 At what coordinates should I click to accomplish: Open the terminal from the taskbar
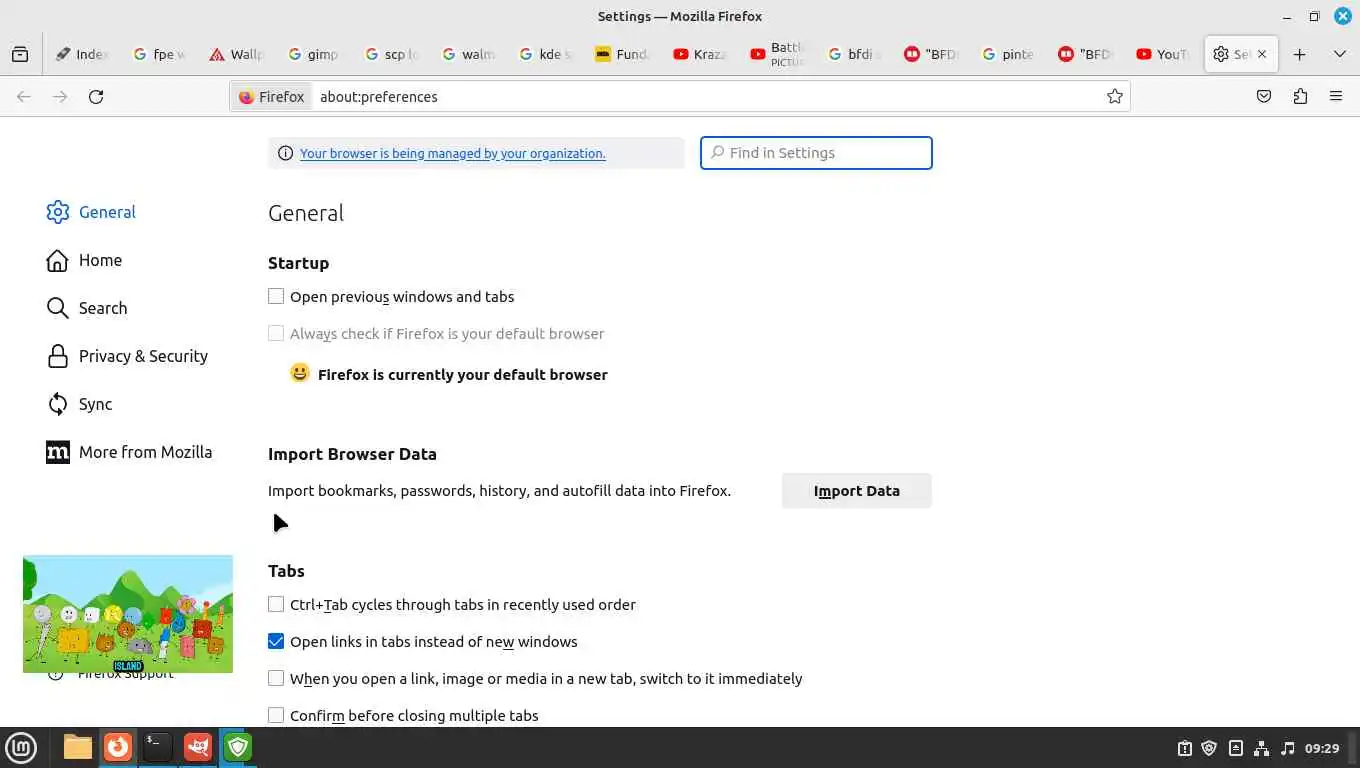(157, 747)
